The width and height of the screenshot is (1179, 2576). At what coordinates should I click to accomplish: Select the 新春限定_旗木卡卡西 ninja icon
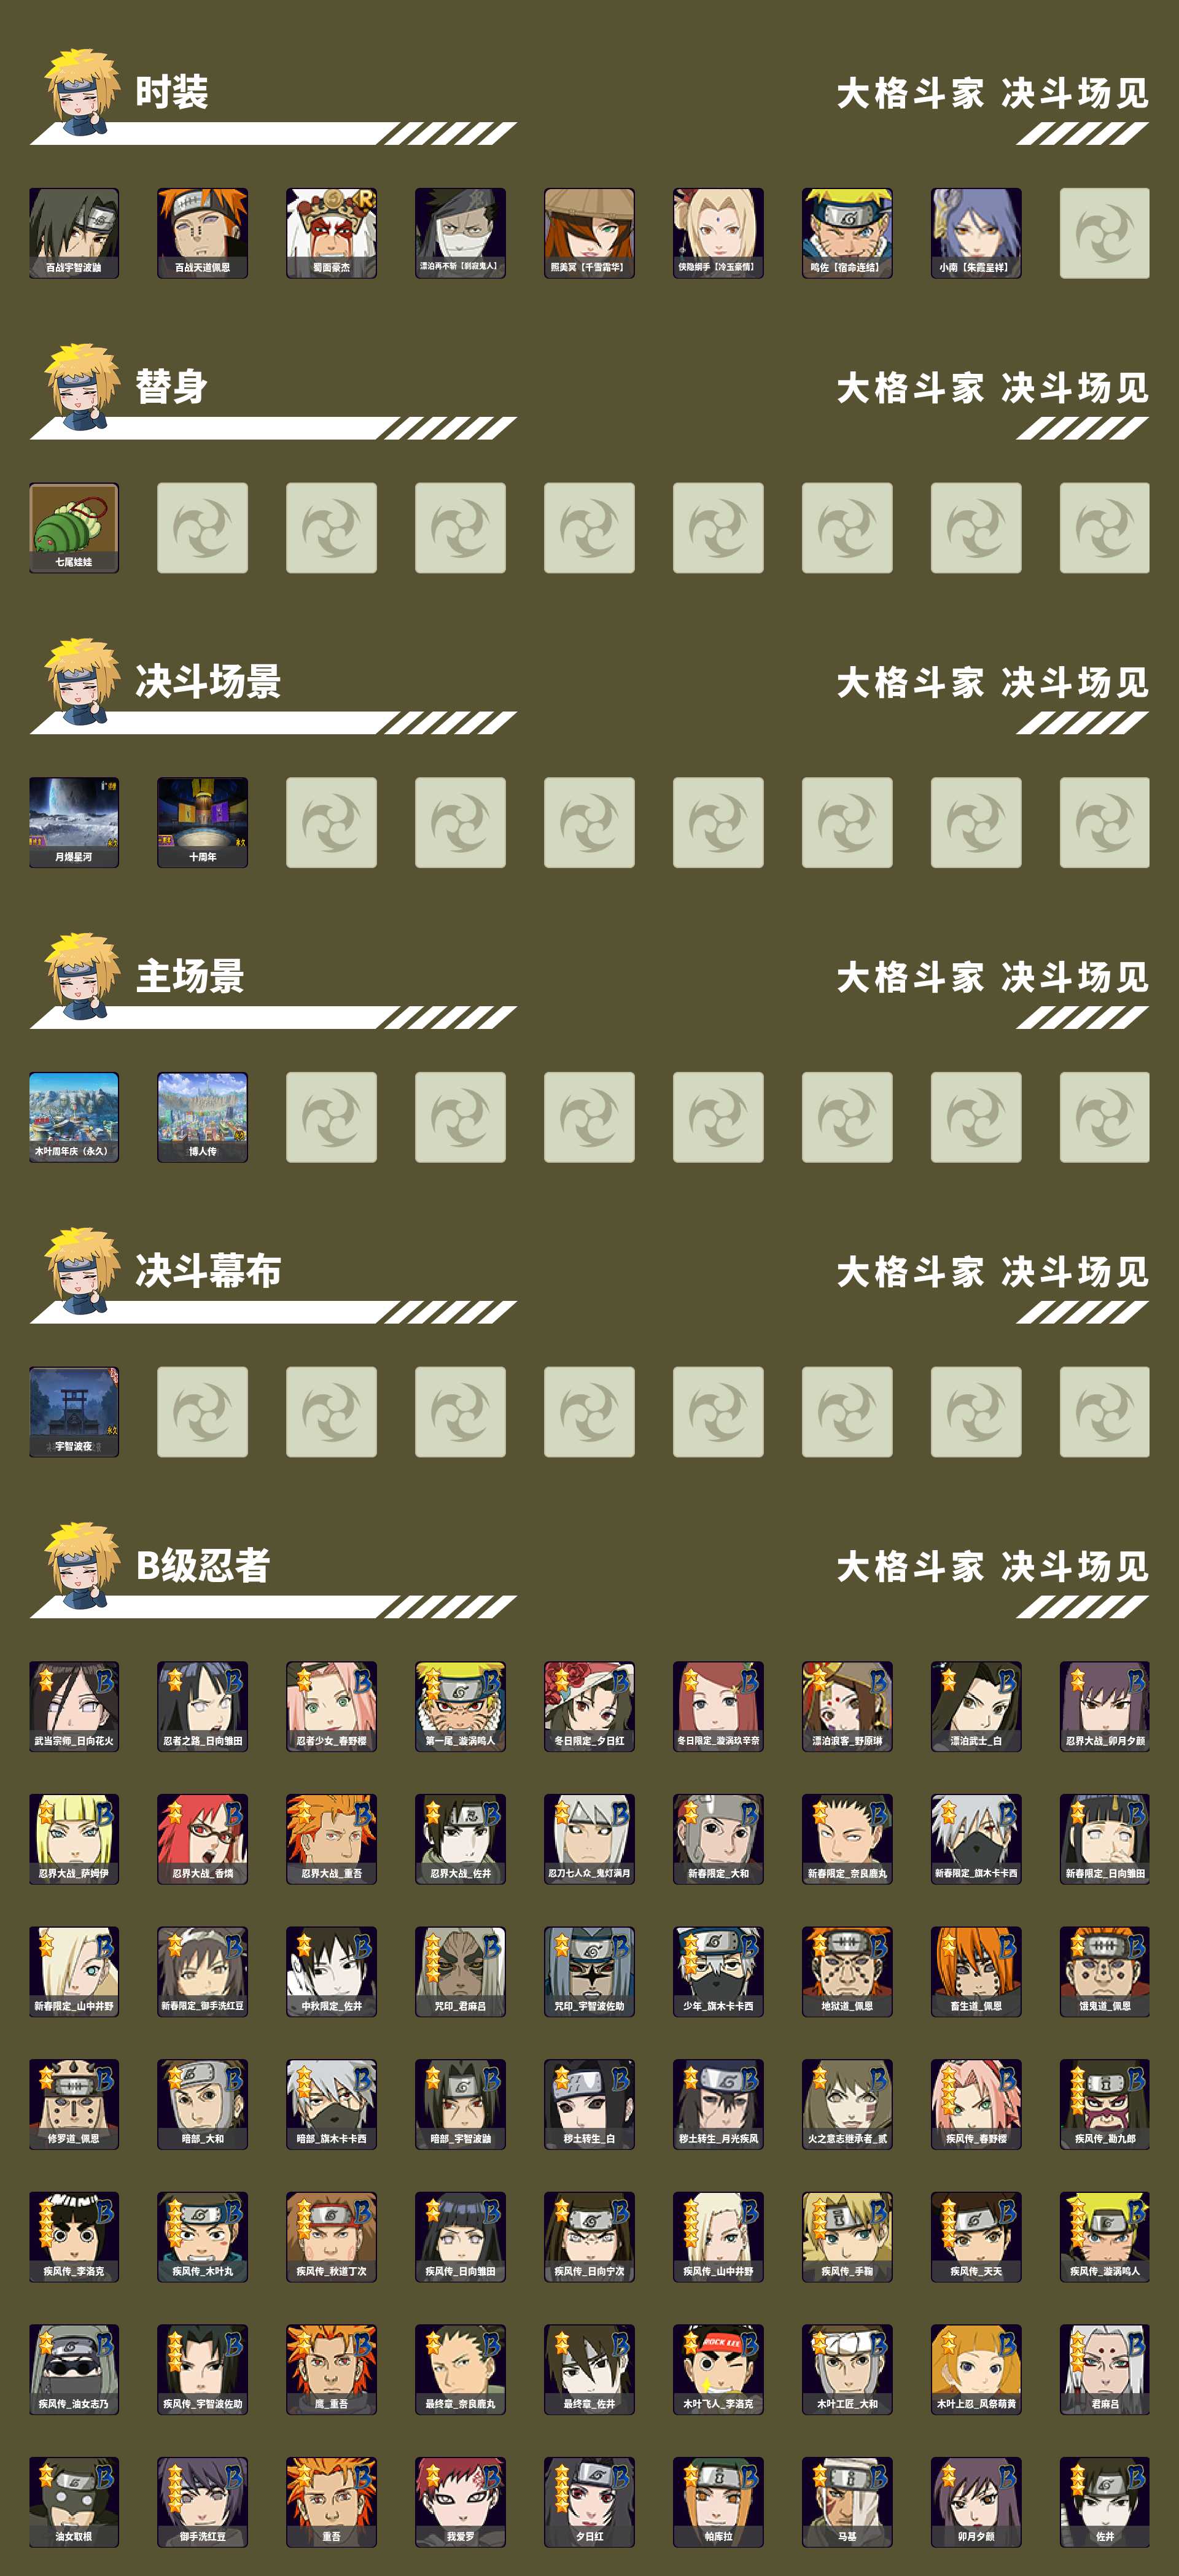pyautogui.click(x=976, y=1839)
